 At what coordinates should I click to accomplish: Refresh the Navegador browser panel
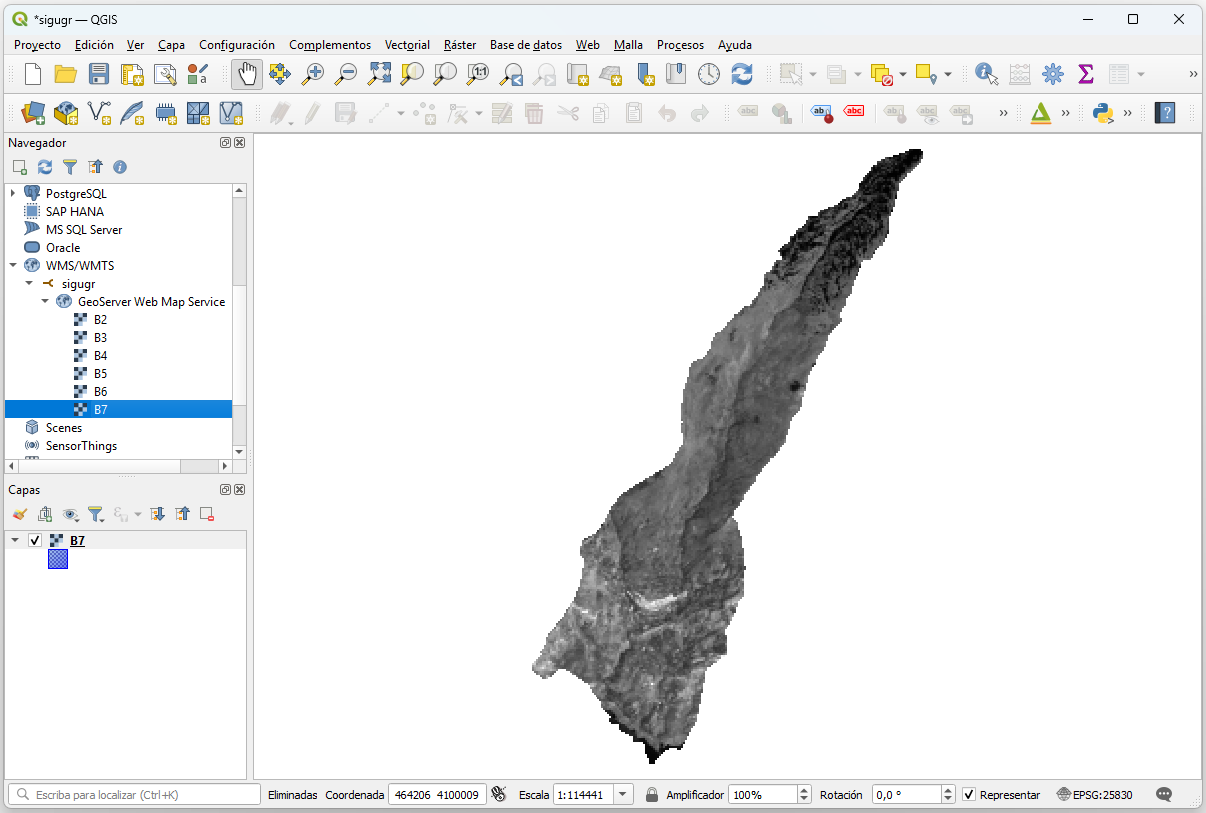click(x=44, y=166)
